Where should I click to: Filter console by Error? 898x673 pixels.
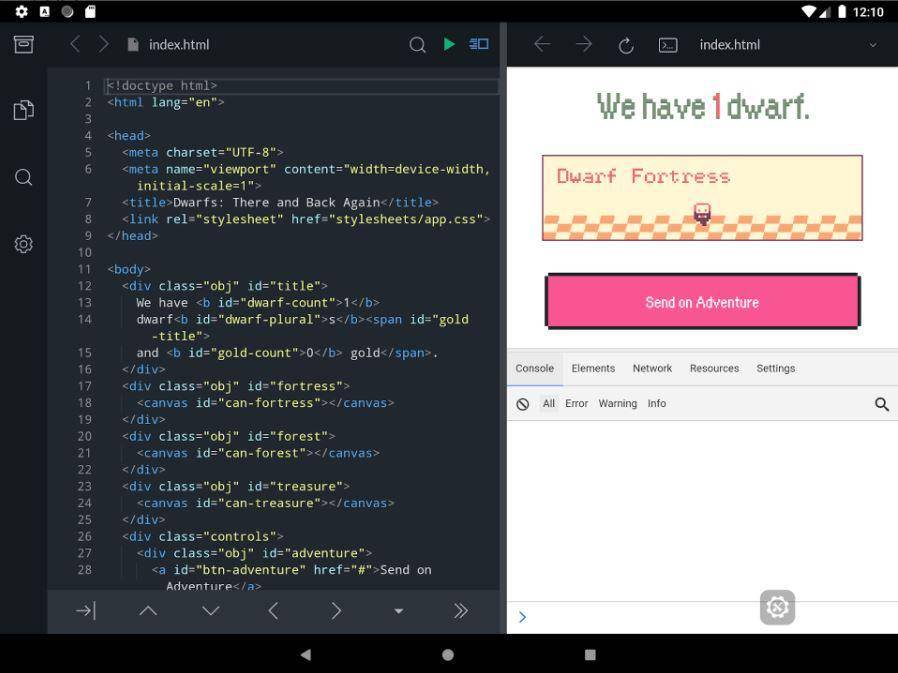pos(576,403)
